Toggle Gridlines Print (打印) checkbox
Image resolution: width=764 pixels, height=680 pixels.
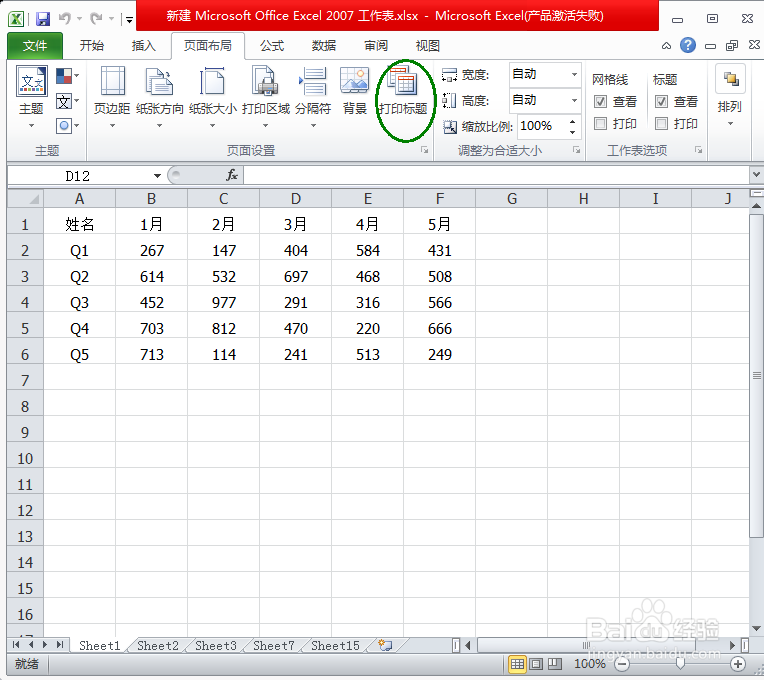(600, 124)
